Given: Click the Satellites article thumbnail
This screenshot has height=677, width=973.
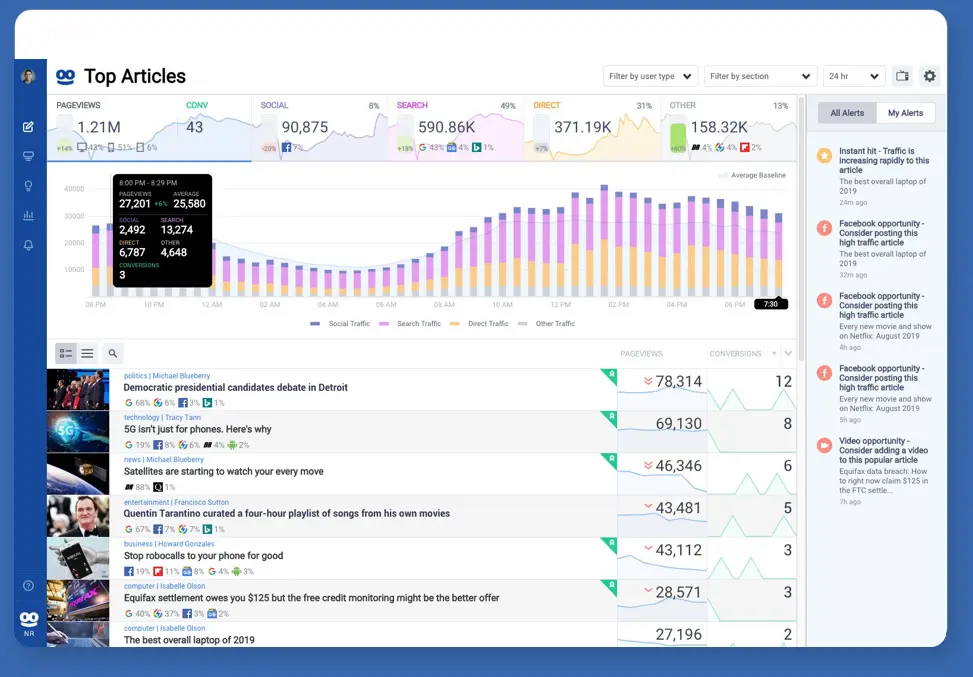Looking at the screenshot, I should tap(78, 475).
